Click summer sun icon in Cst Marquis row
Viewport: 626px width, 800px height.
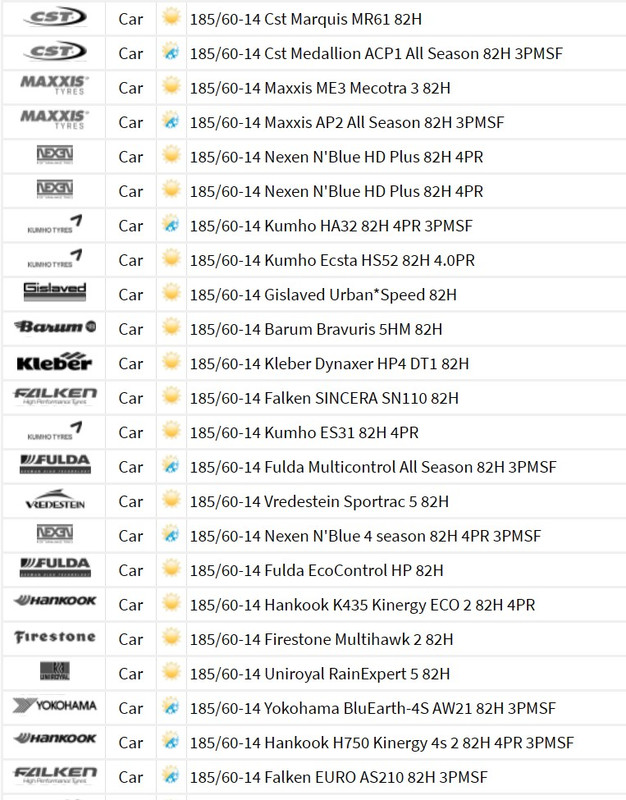pyautogui.click(x=171, y=17)
